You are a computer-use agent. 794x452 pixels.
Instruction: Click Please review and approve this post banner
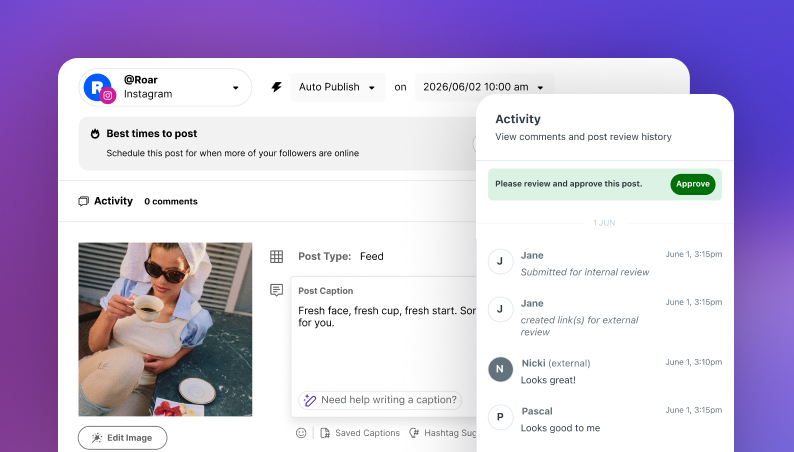pos(605,184)
